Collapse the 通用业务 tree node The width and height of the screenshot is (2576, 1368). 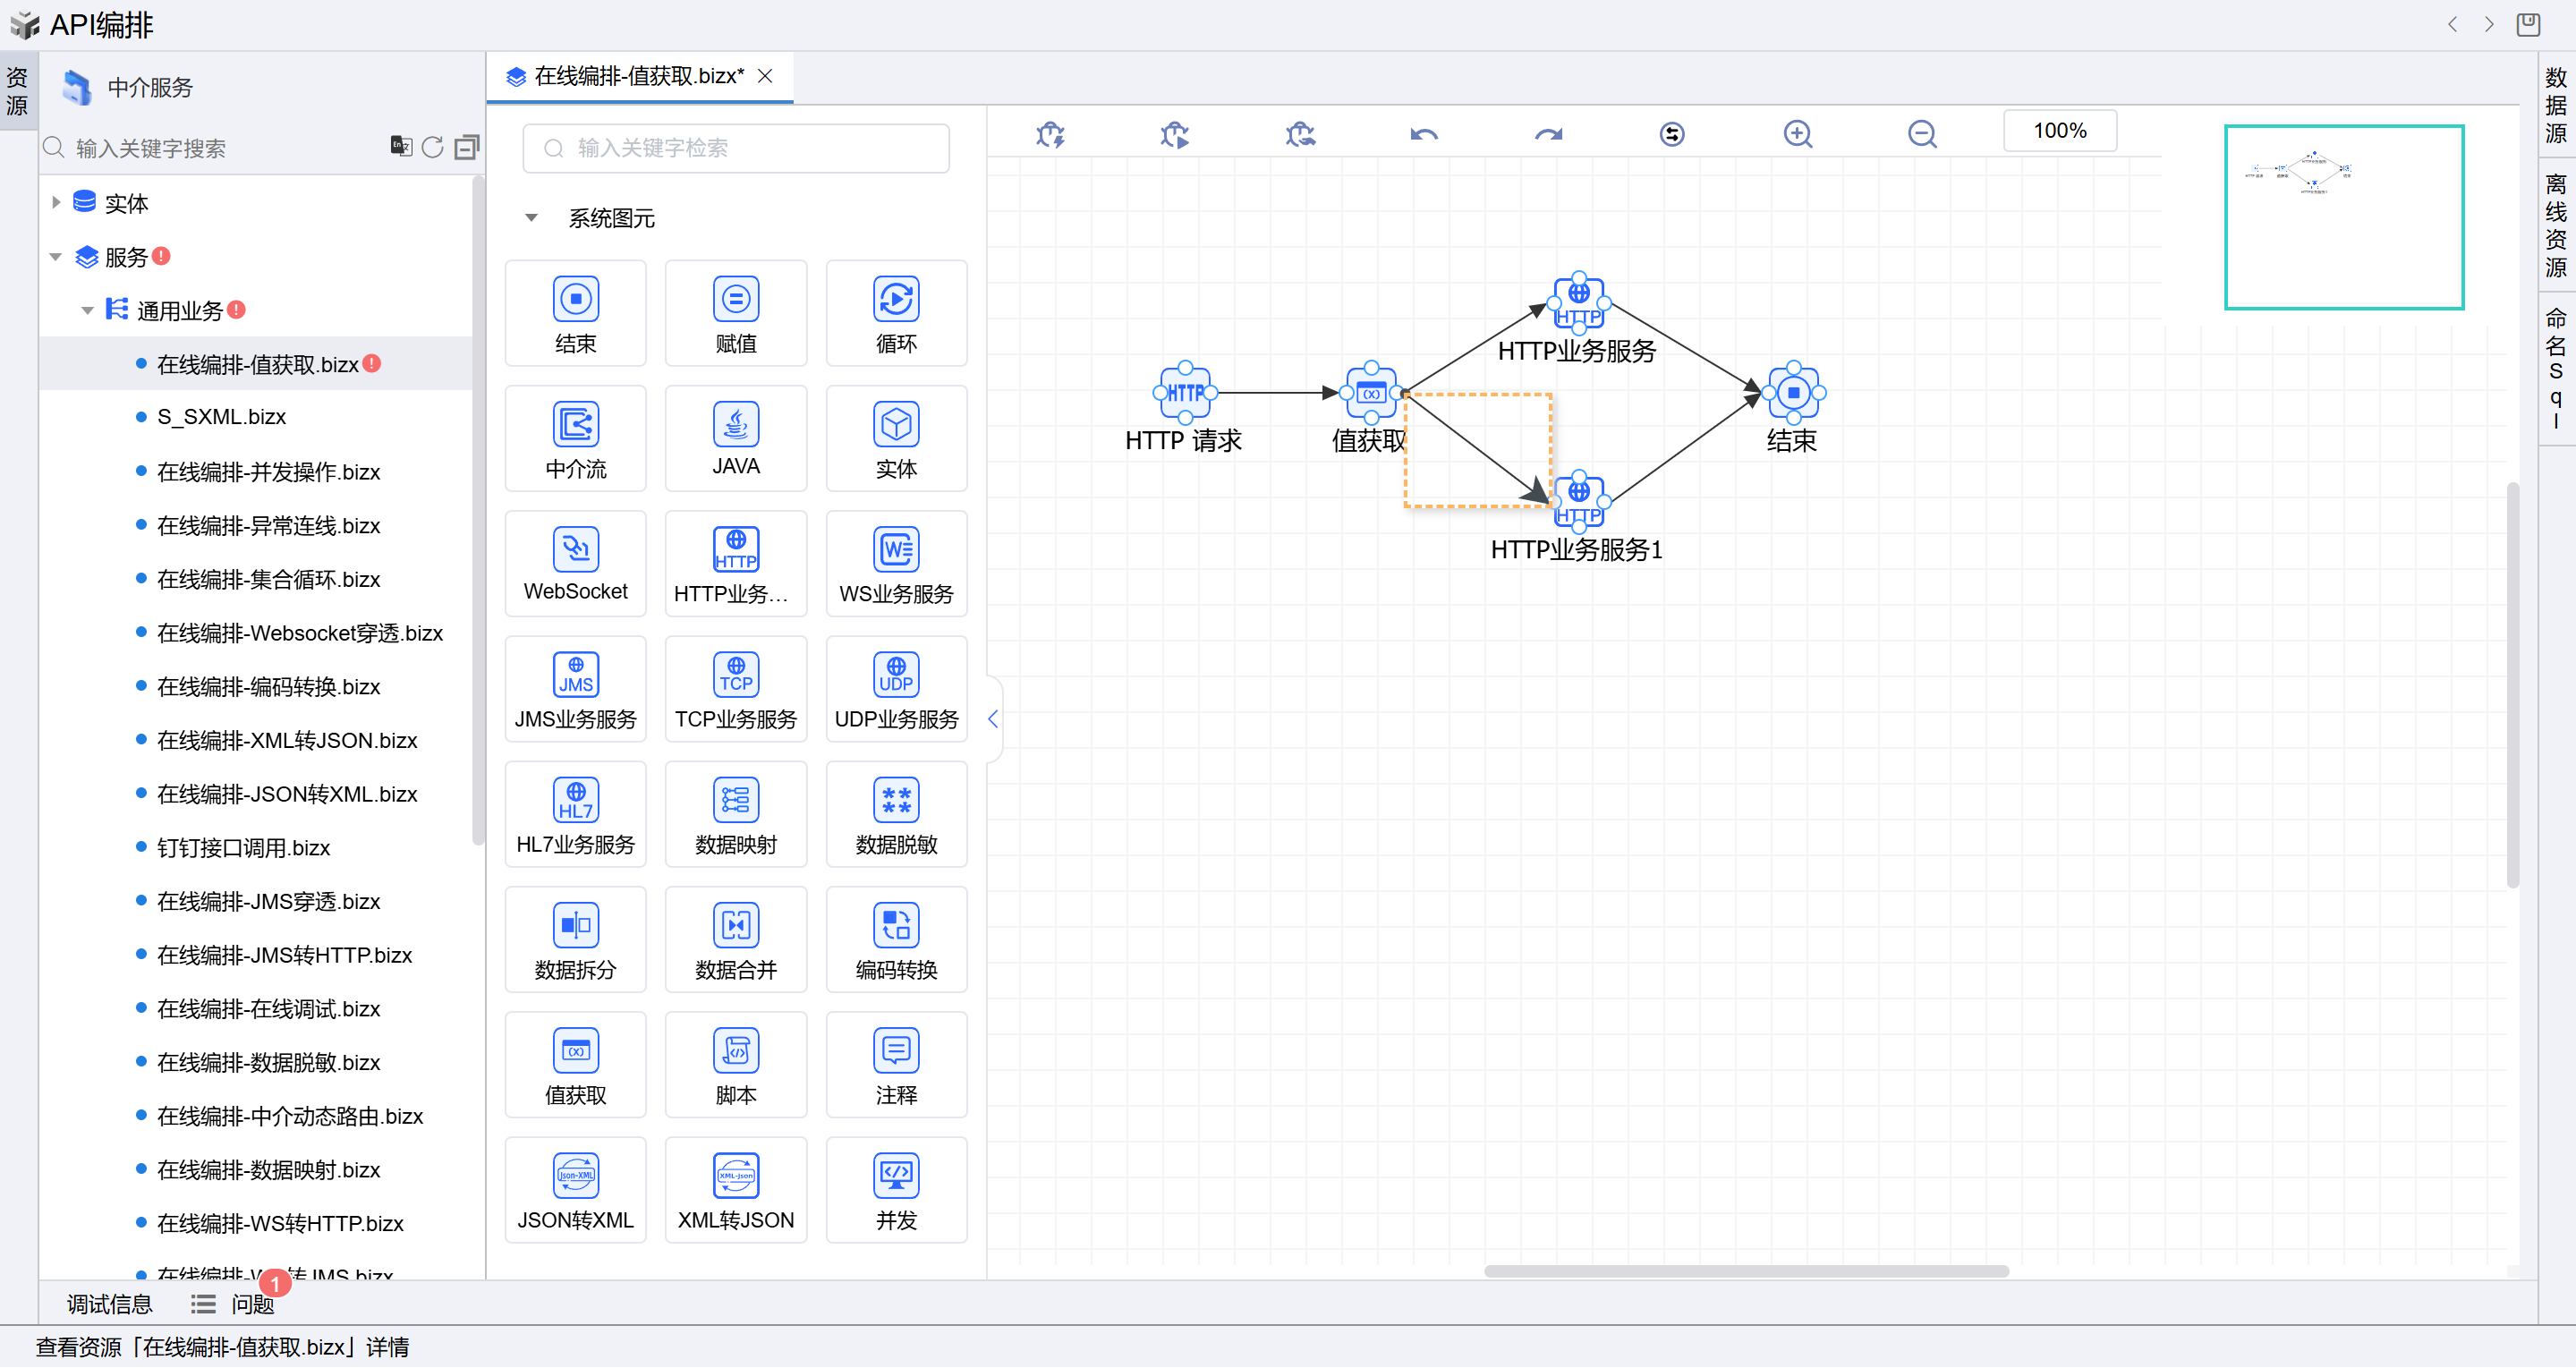point(87,311)
